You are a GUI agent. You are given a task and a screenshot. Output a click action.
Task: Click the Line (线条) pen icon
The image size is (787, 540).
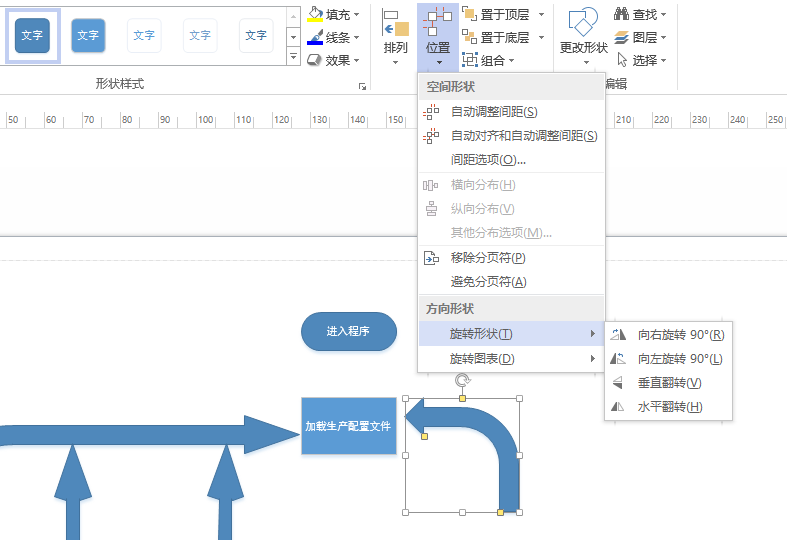315,37
